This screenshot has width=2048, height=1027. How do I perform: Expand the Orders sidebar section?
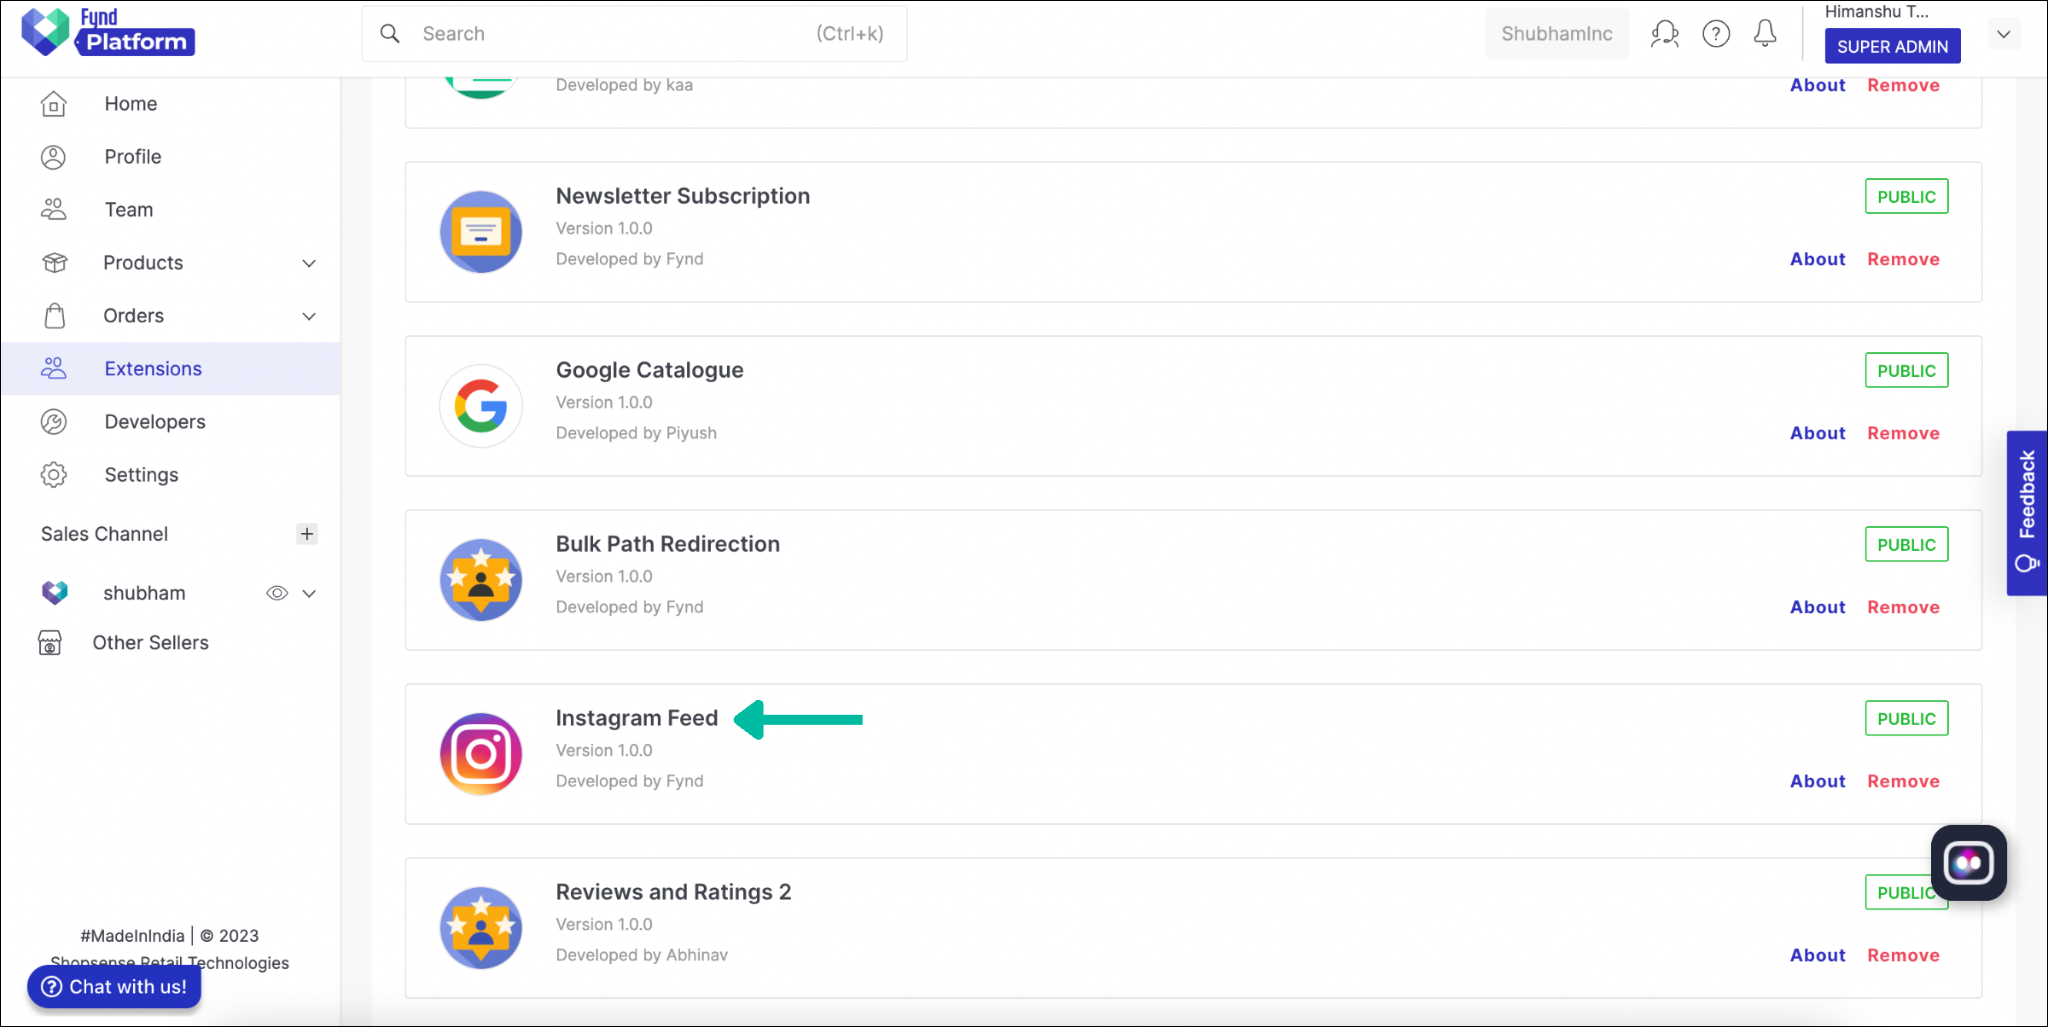[309, 316]
